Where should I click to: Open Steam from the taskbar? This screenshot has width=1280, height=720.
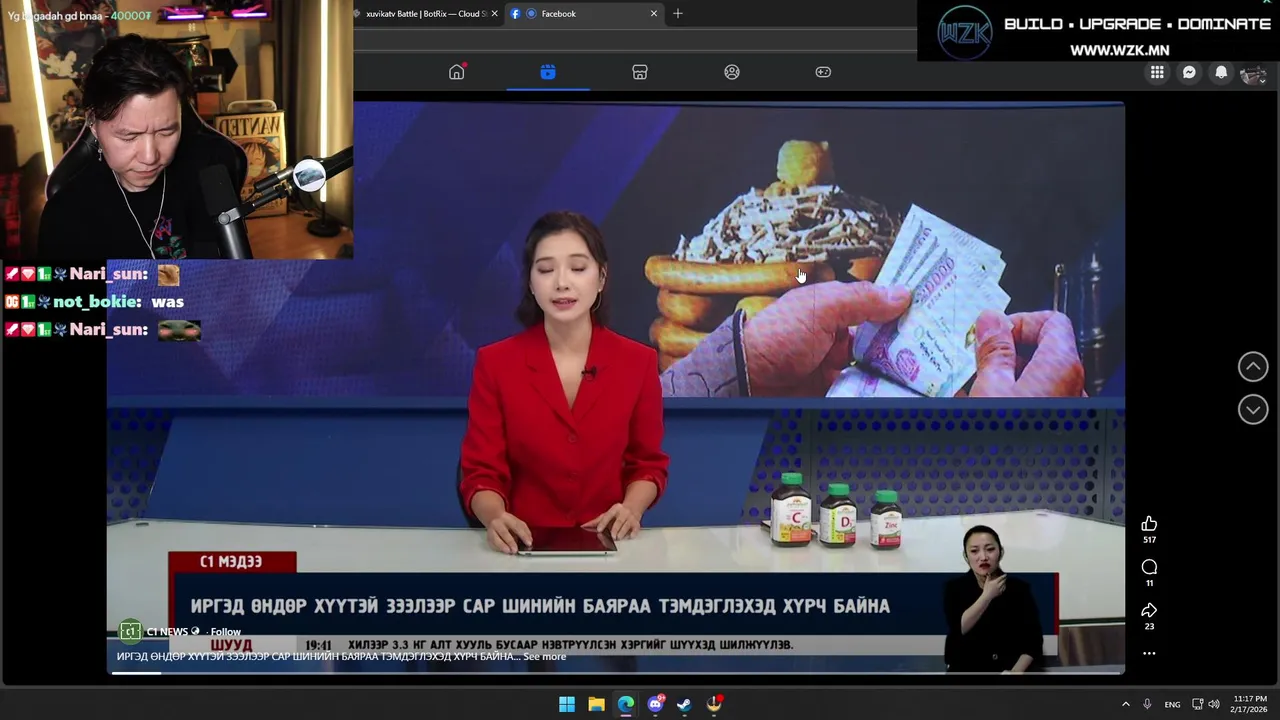point(684,704)
